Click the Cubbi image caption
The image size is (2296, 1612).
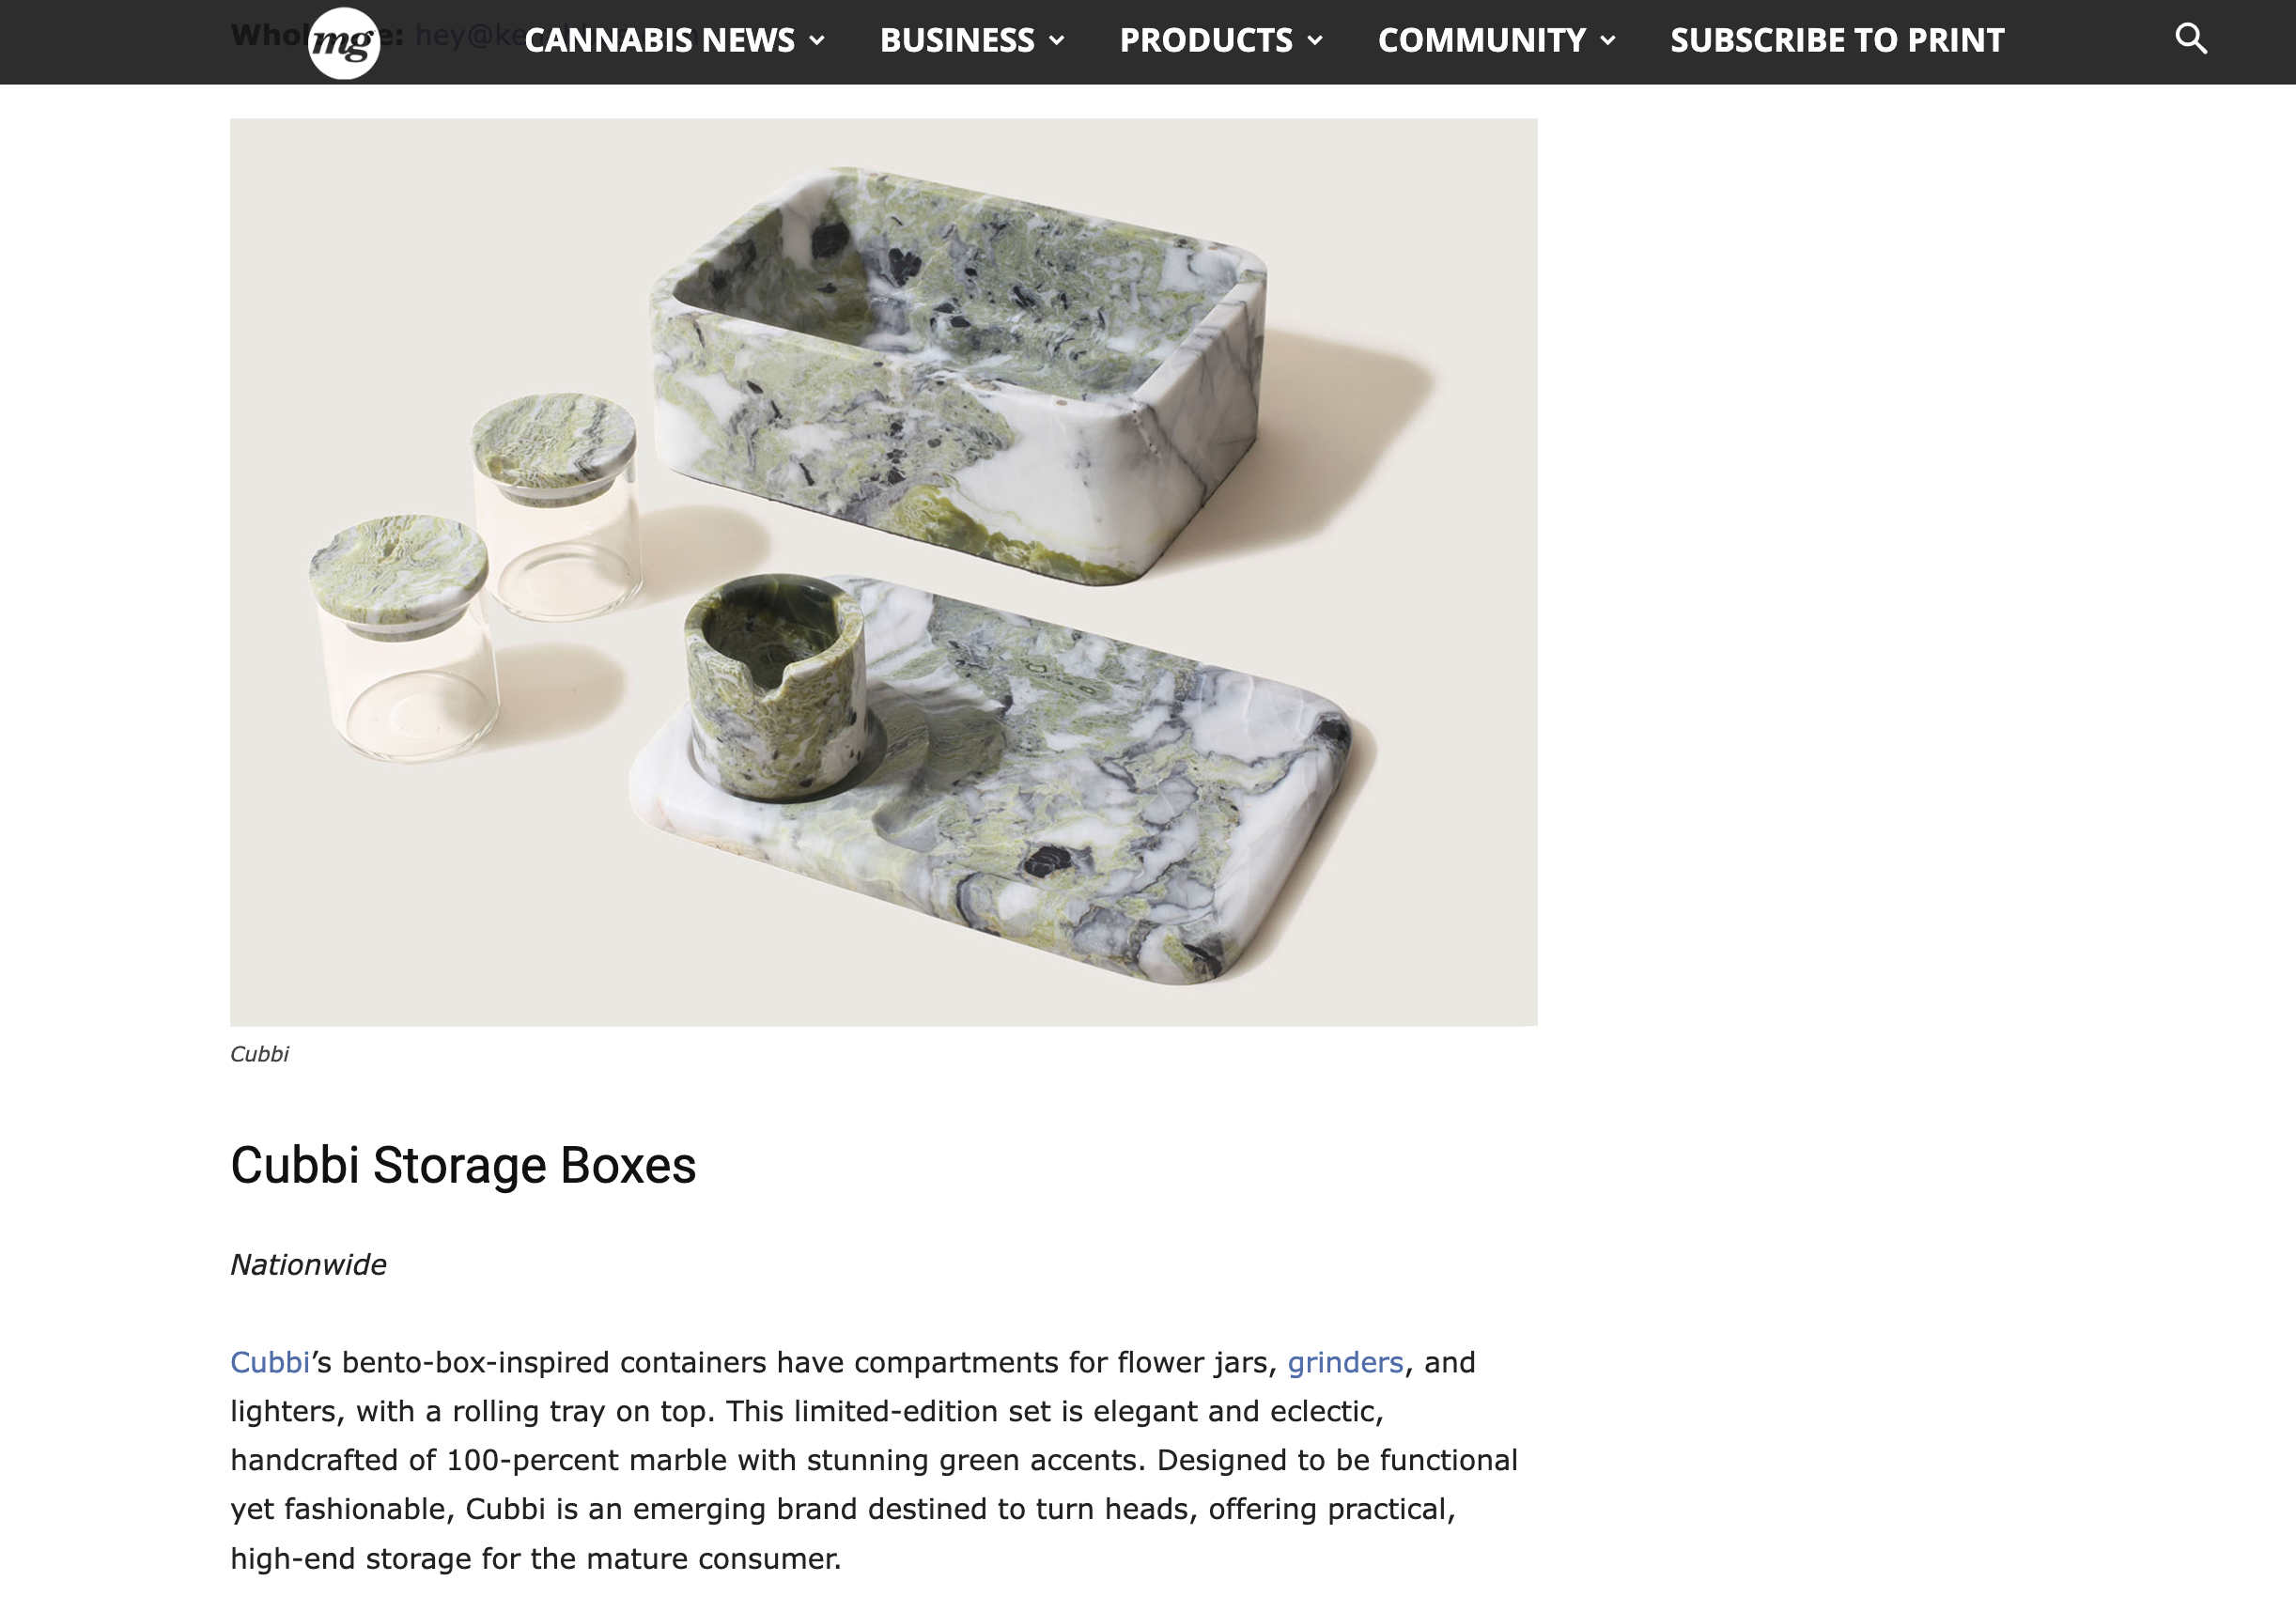point(259,1054)
